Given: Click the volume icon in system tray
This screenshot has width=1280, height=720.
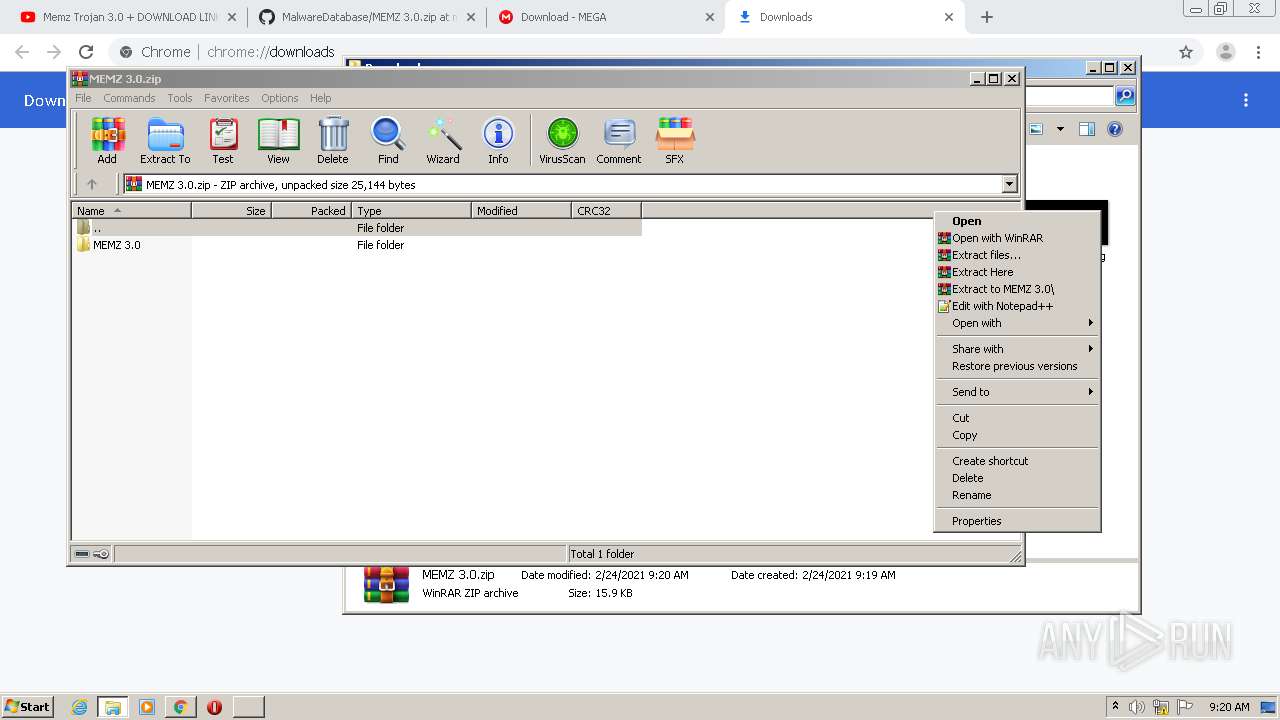Looking at the screenshot, I should point(1137,707).
